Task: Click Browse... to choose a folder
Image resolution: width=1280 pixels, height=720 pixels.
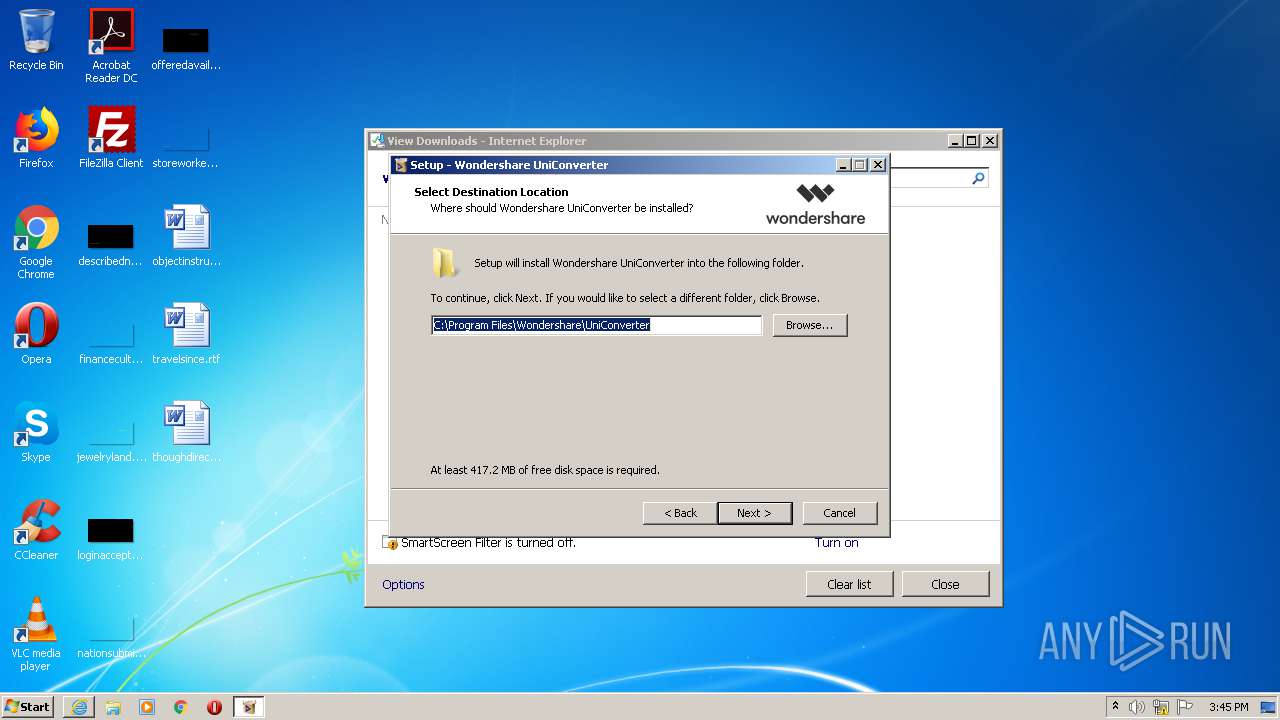Action: 810,325
